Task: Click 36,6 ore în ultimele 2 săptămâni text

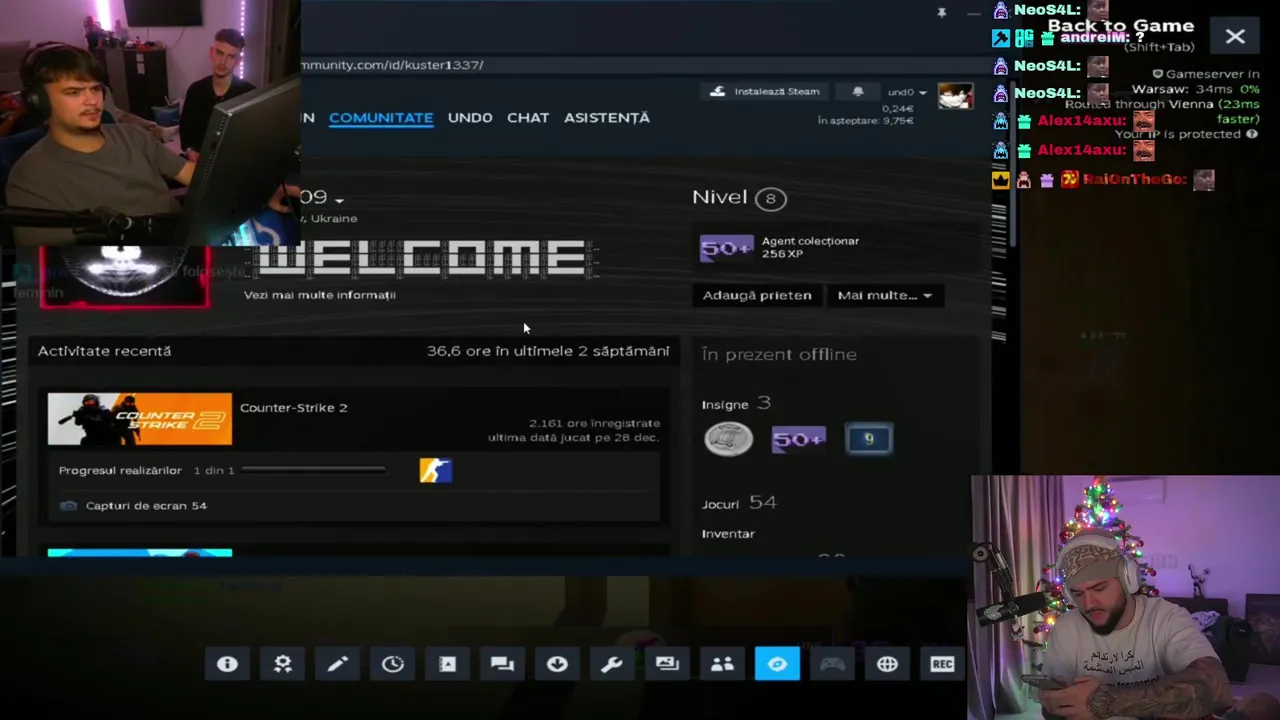Action: click(x=548, y=351)
